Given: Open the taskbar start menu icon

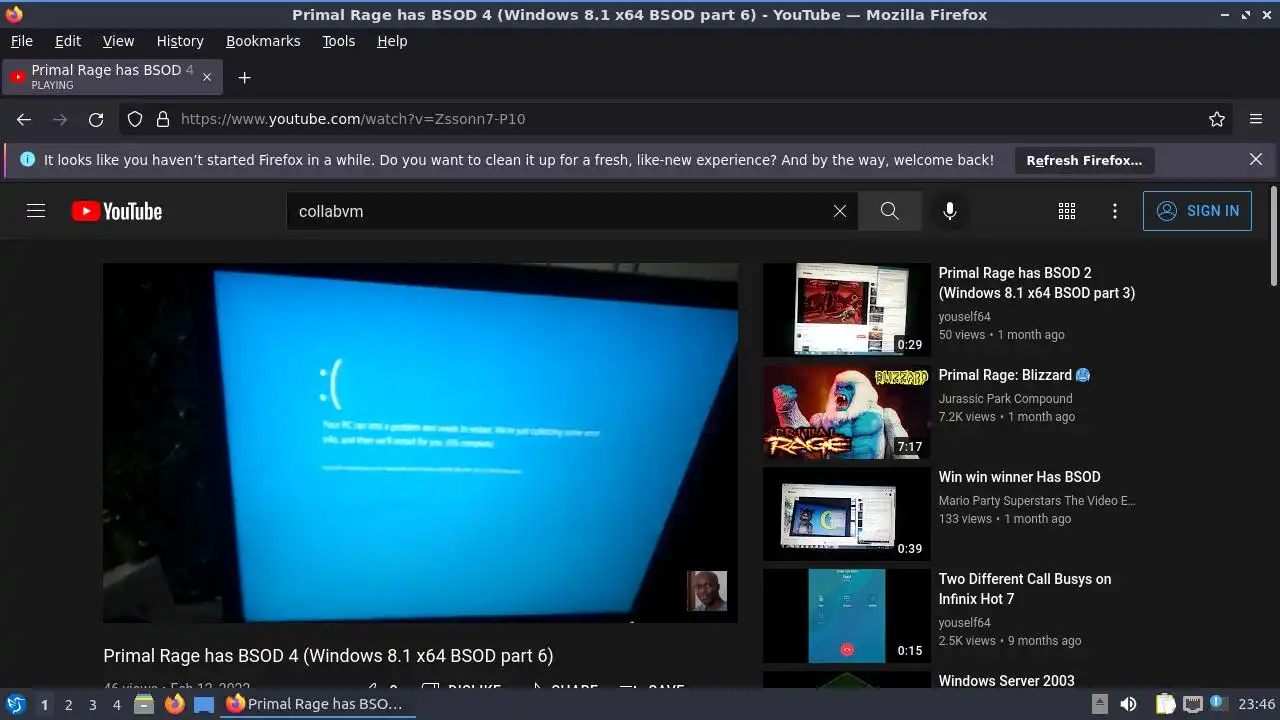Looking at the screenshot, I should tap(15, 704).
